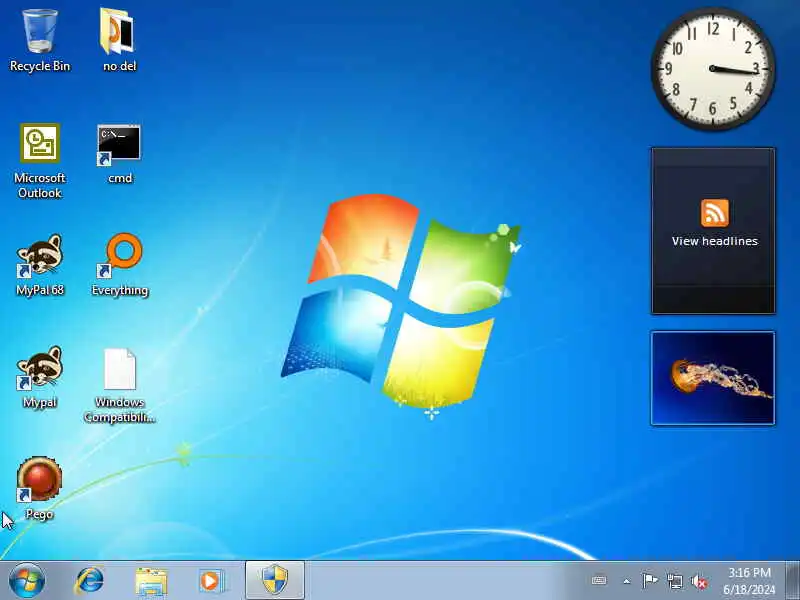Viewport: 800px width, 600px height.
Task: Open the Action Center flag icon
Action: pyautogui.click(x=650, y=581)
